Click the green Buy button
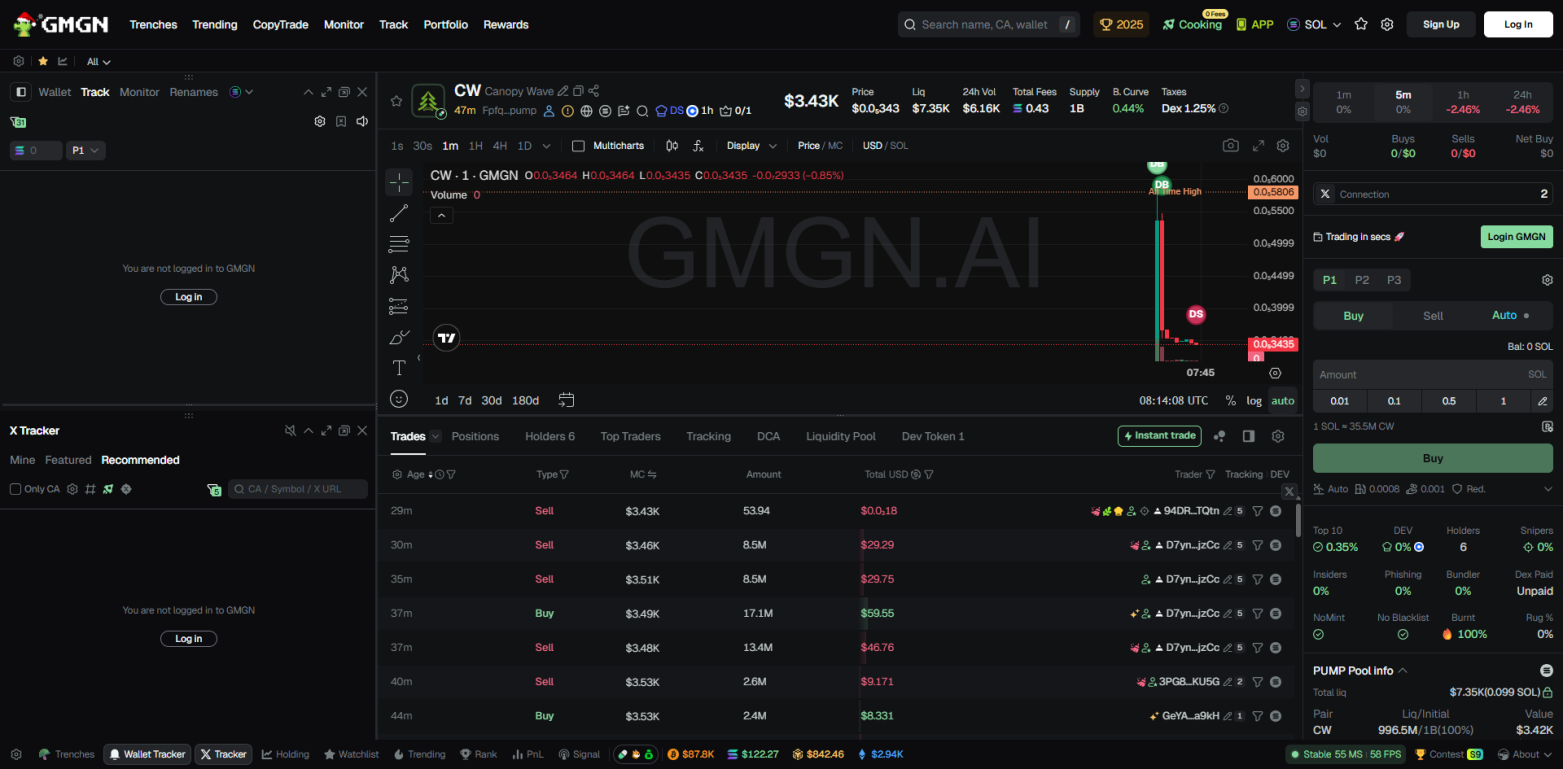Image resolution: width=1563 pixels, height=769 pixels. [1432, 458]
